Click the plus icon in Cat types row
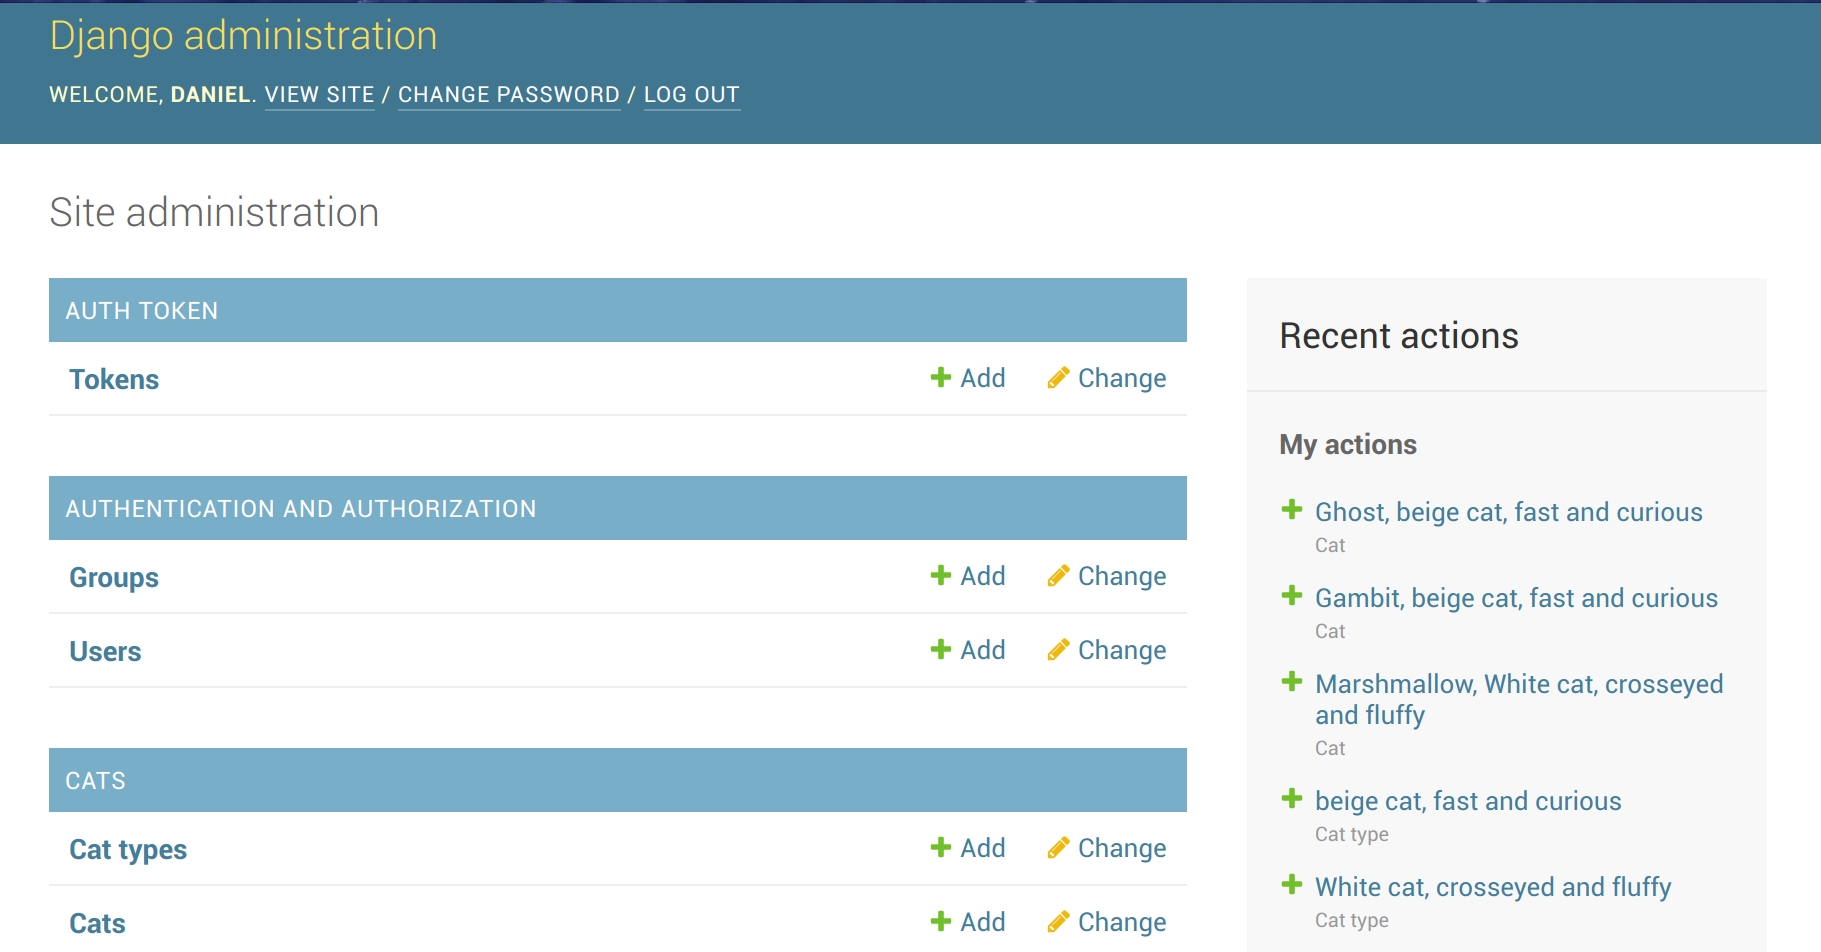 click(x=940, y=847)
